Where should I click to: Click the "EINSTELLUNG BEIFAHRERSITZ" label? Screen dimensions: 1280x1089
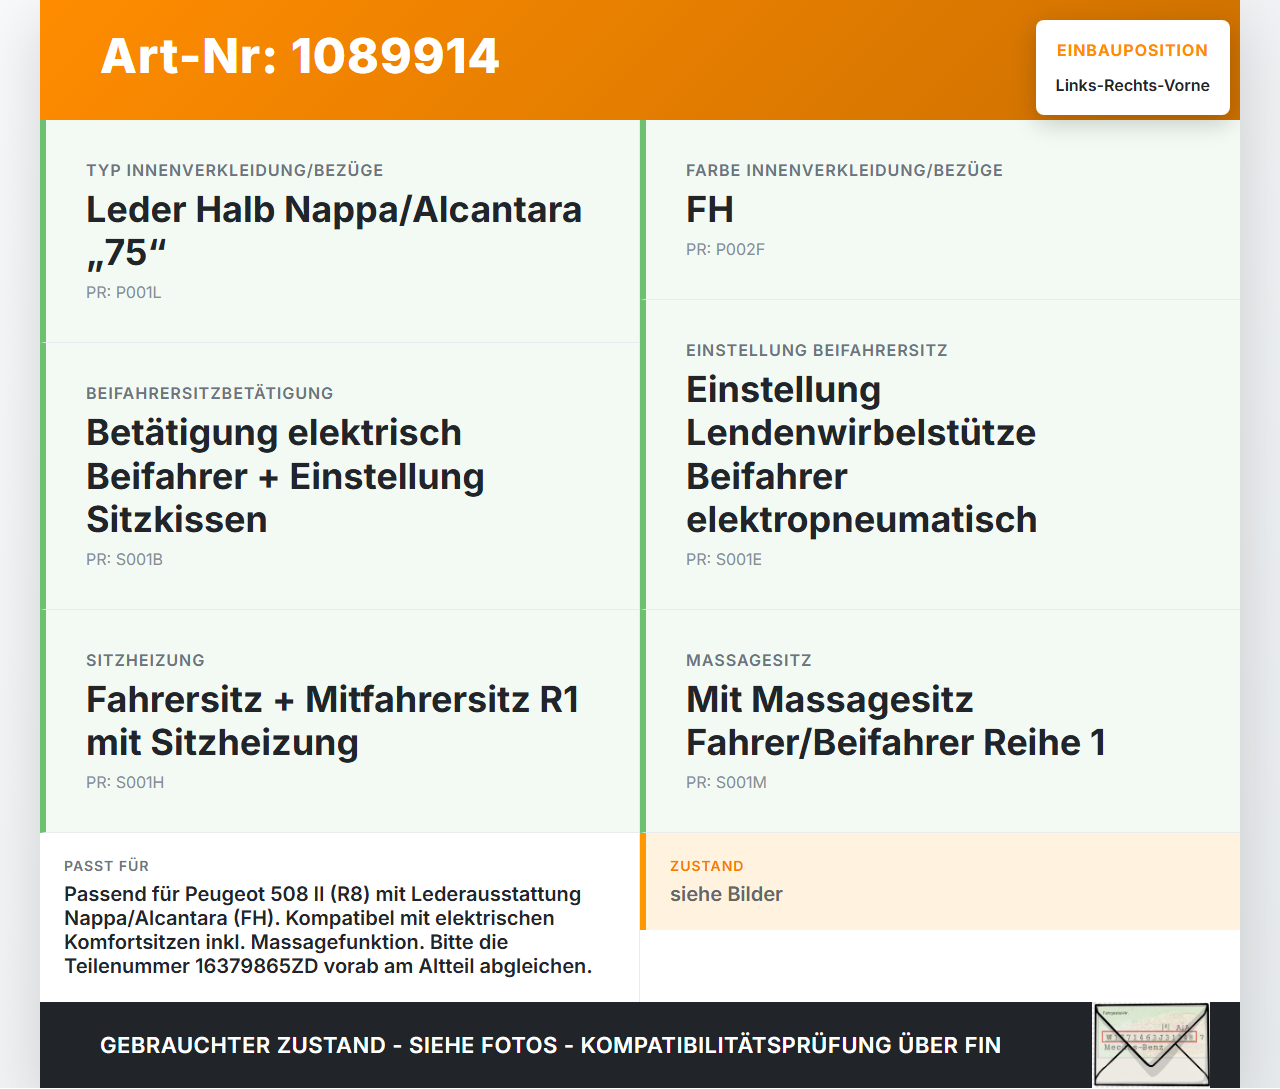[x=817, y=350]
